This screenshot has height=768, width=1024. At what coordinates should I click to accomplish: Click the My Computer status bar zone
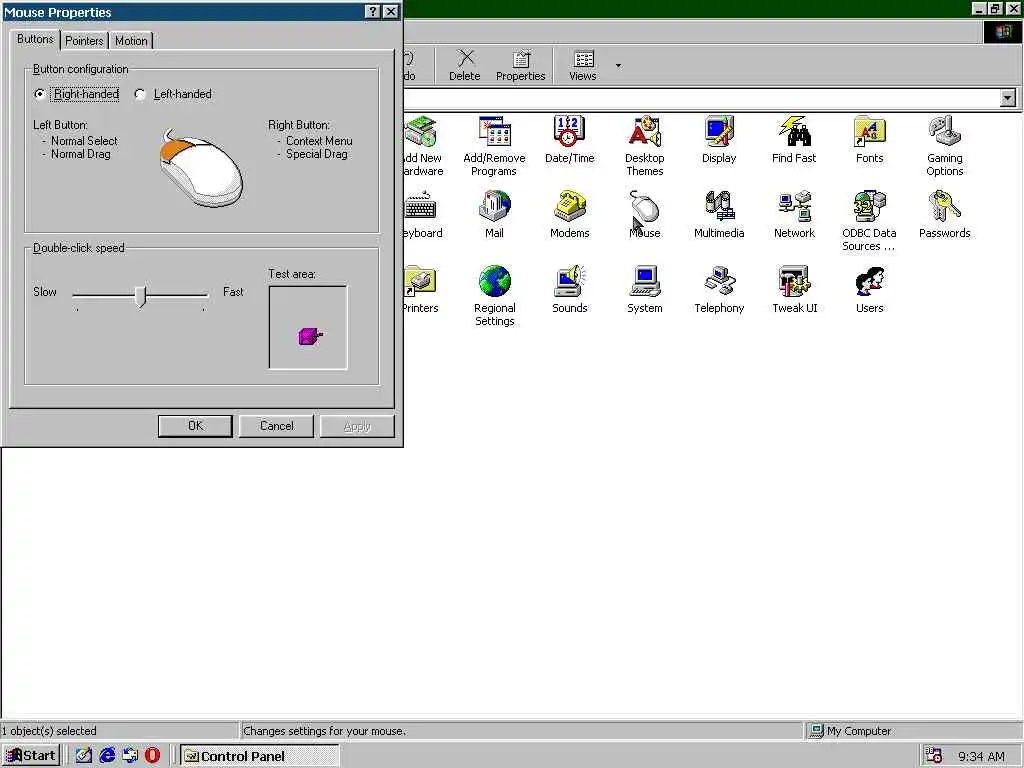[x=913, y=731]
